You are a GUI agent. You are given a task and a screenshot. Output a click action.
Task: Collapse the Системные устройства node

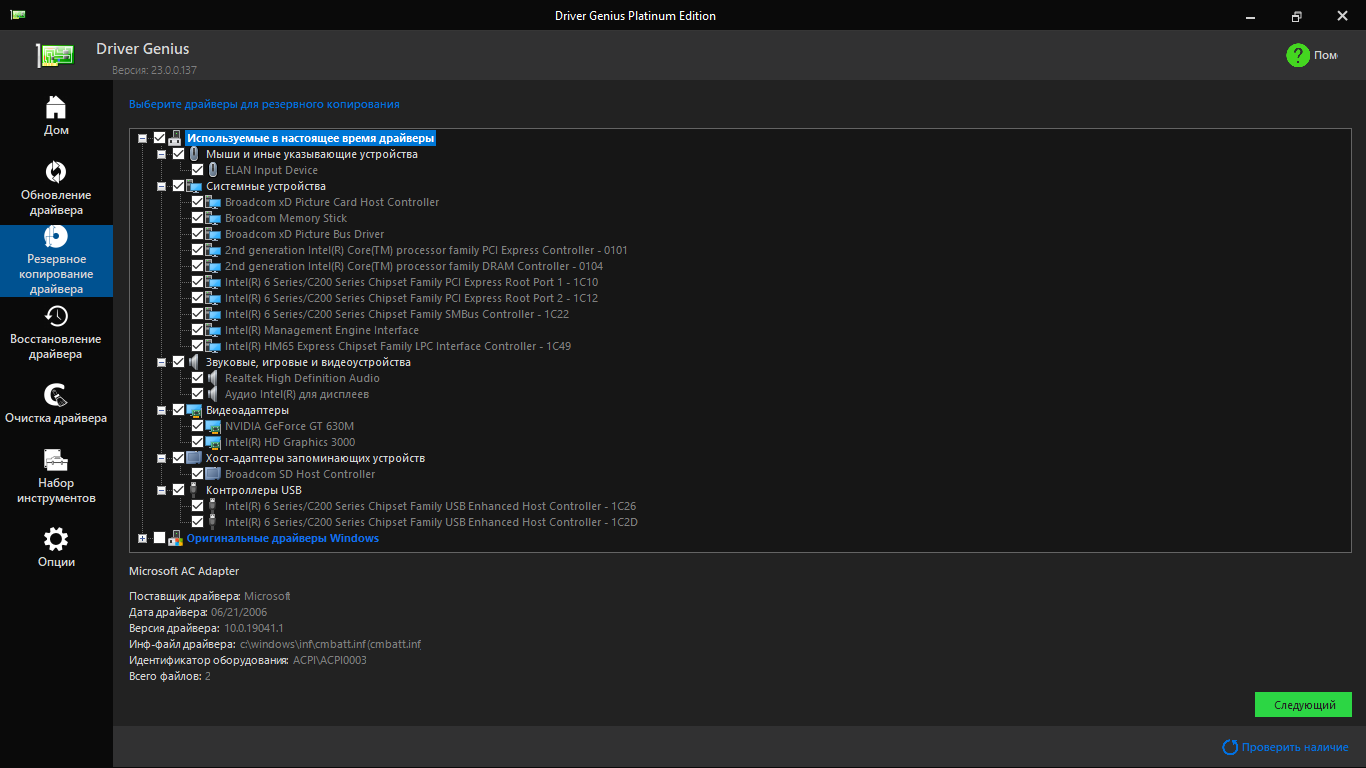[162, 186]
